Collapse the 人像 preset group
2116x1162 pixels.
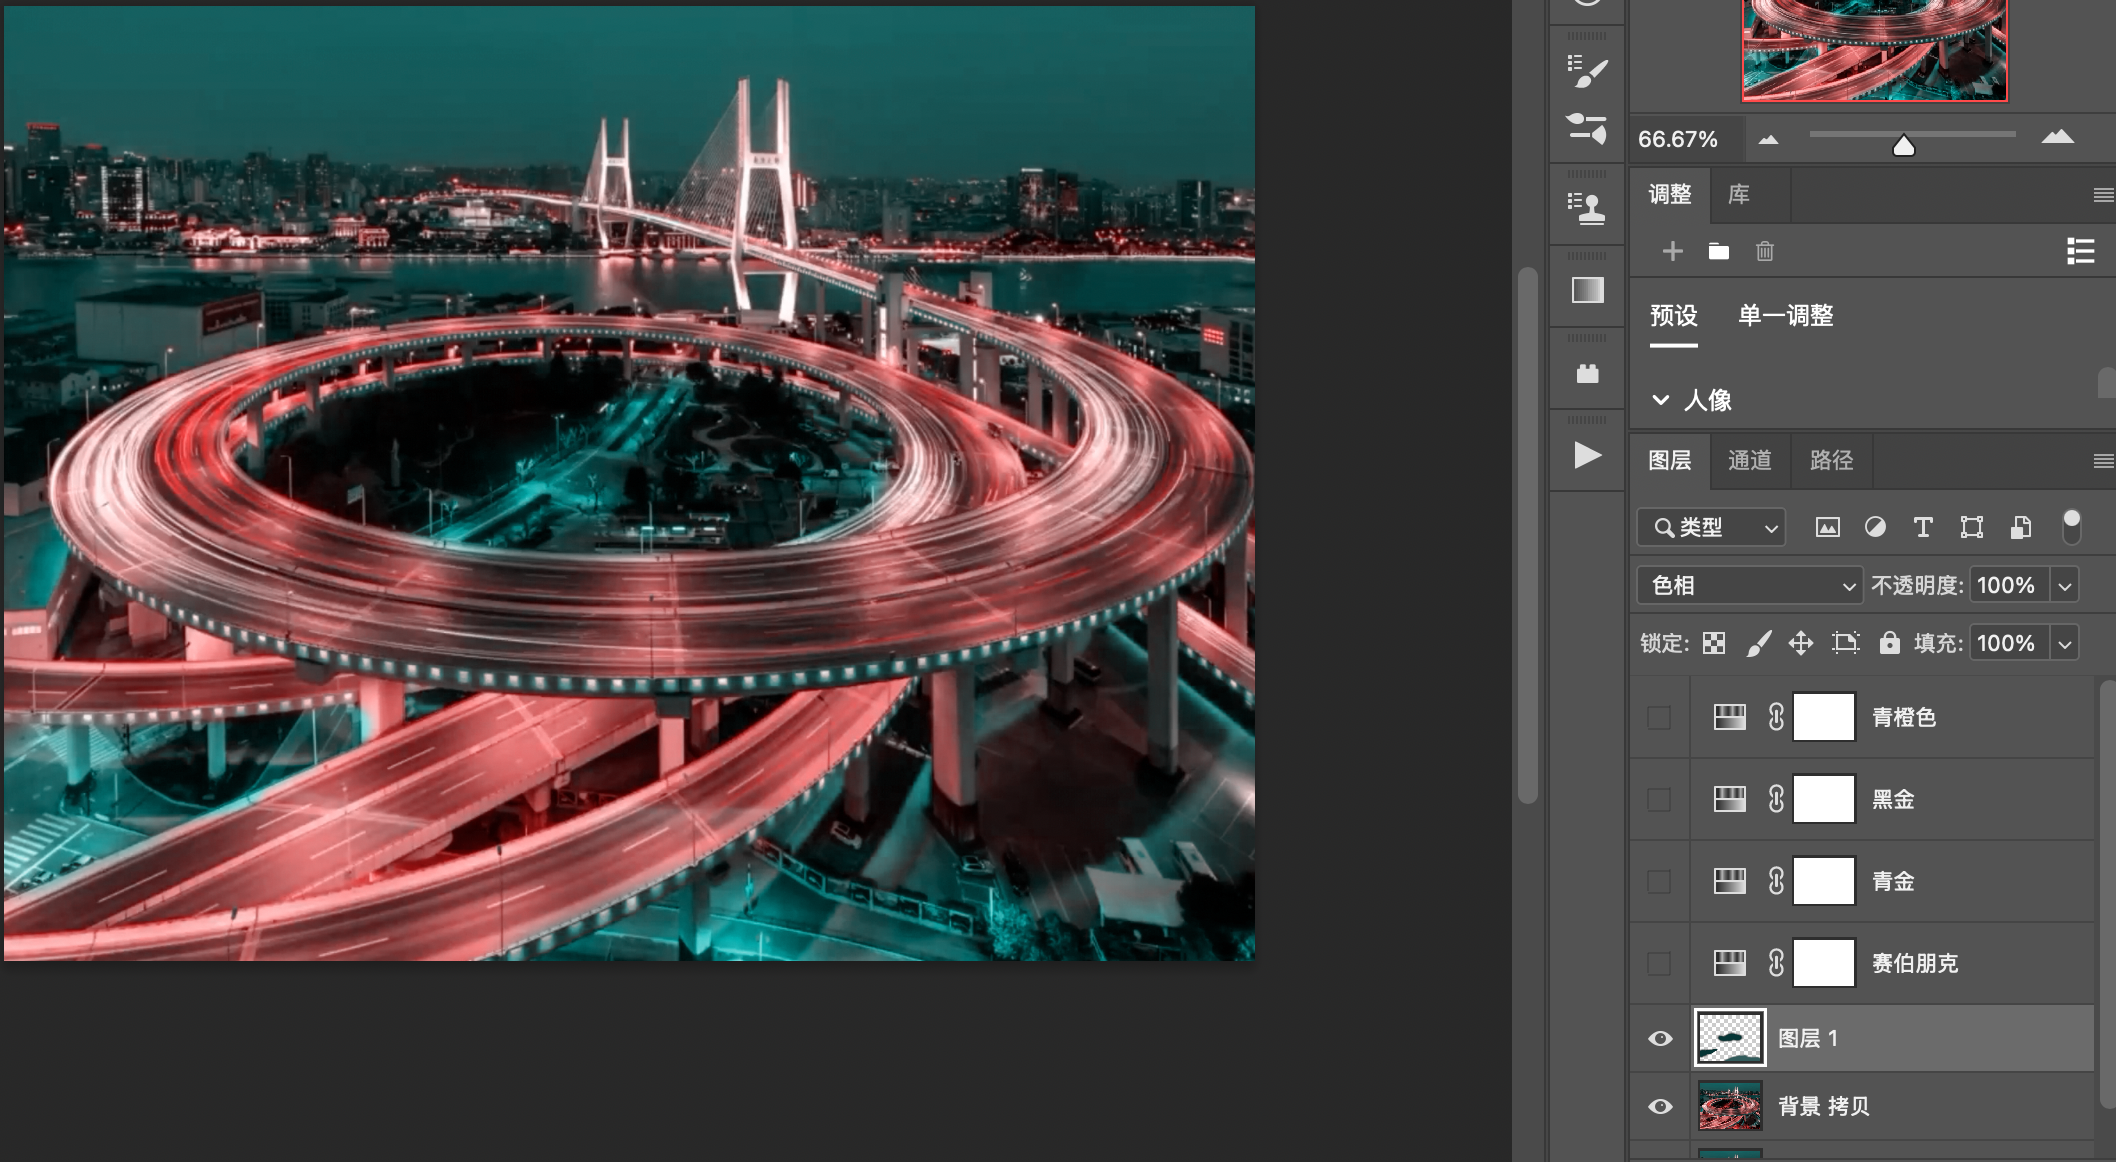[1661, 400]
